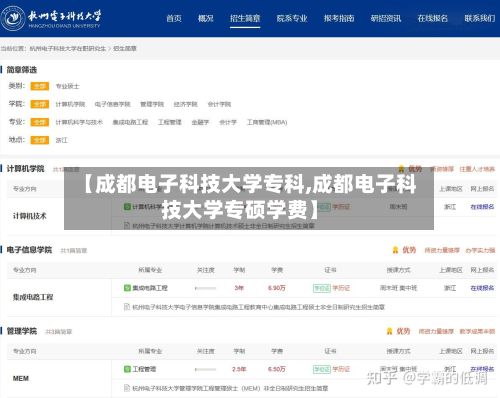This screenshot has height=398, width=500.
Task: Click 在线报名 in the 计算机技术 row
Action: coord(482,207)
